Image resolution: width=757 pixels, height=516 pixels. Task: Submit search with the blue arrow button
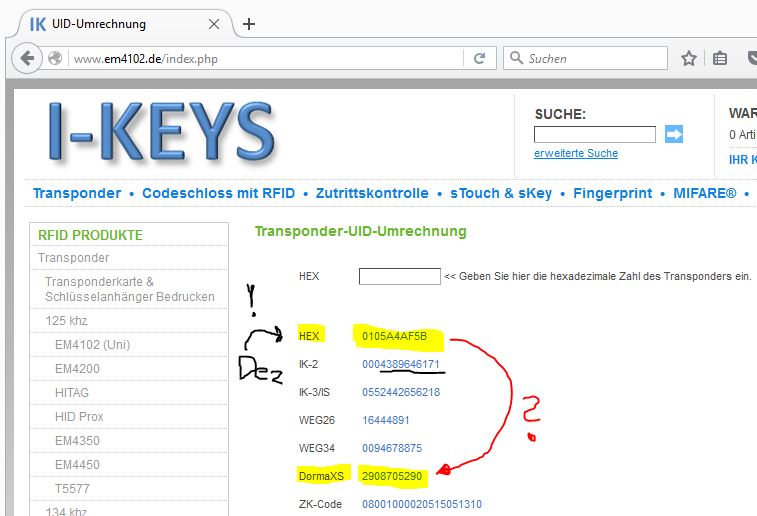tap(674, 134)
